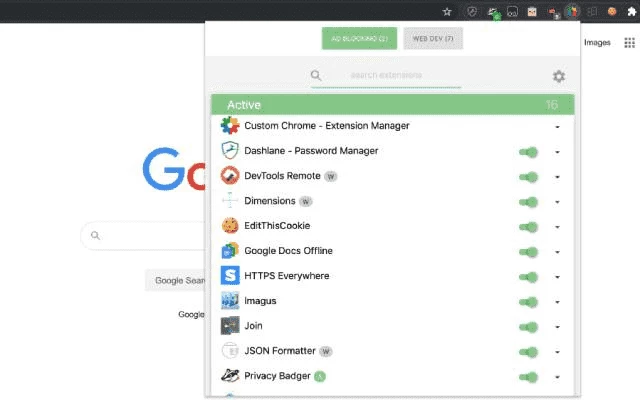The height and width of the screenshot is (400, 640).
Task: Click the Google Docs Offline icon
Action: [230, 251]
